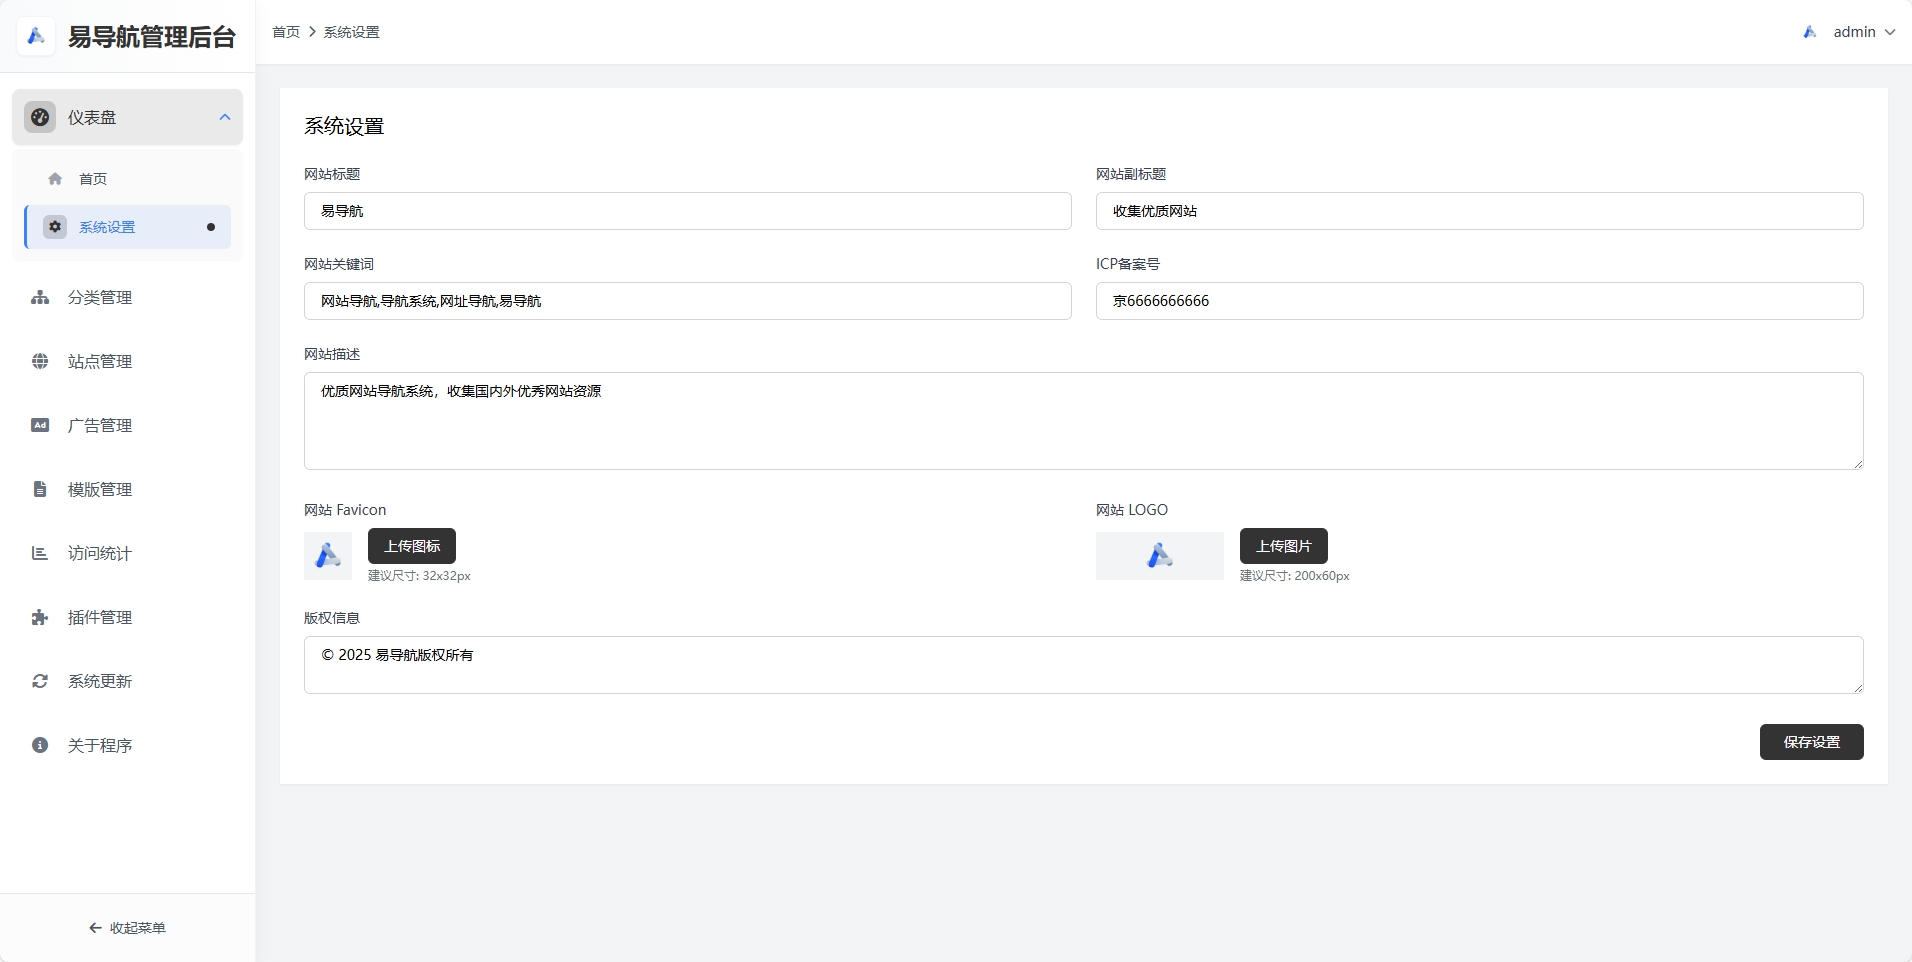Select 首页 in the sidebar submenu
1912x962 pixels.
(x=93, y=179)
